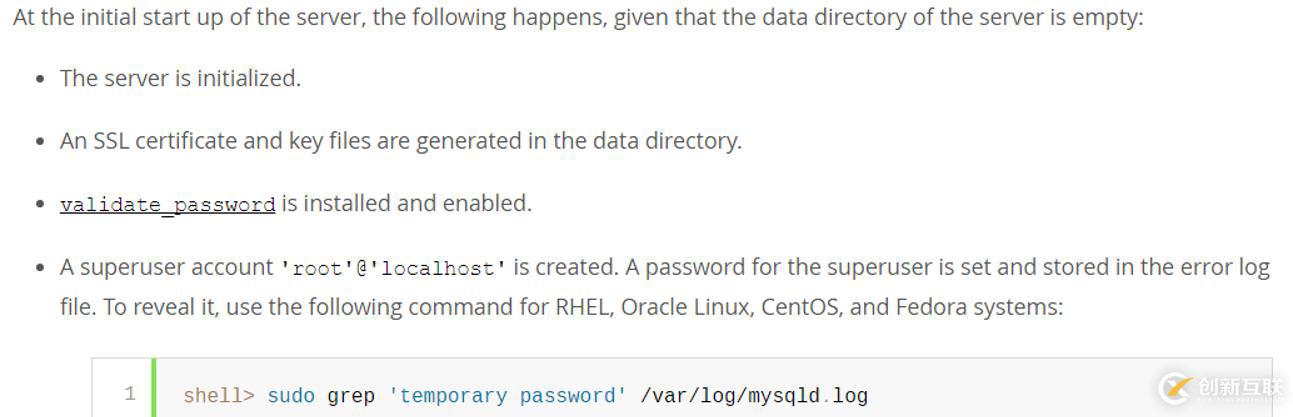Click line number 1 in code block
This screenshot has height=417, width=1293.
coord(129,394)
